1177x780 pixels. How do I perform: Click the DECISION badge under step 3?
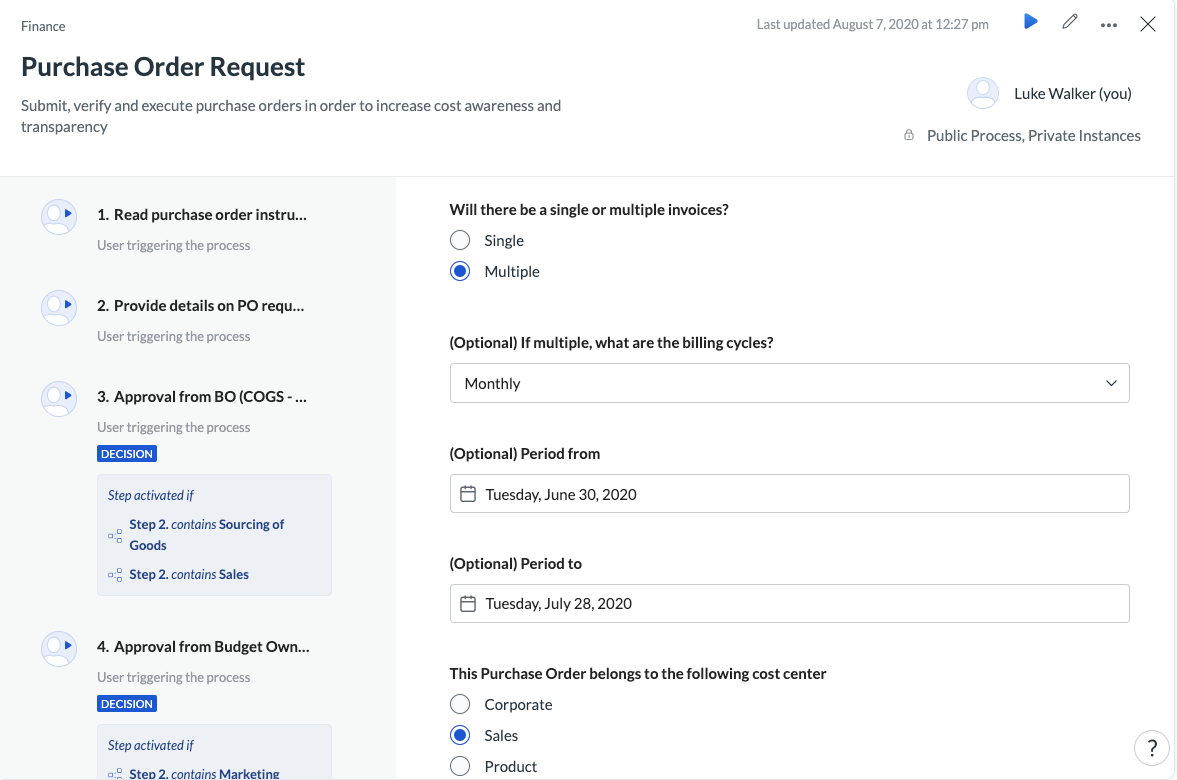pos(127,453)
